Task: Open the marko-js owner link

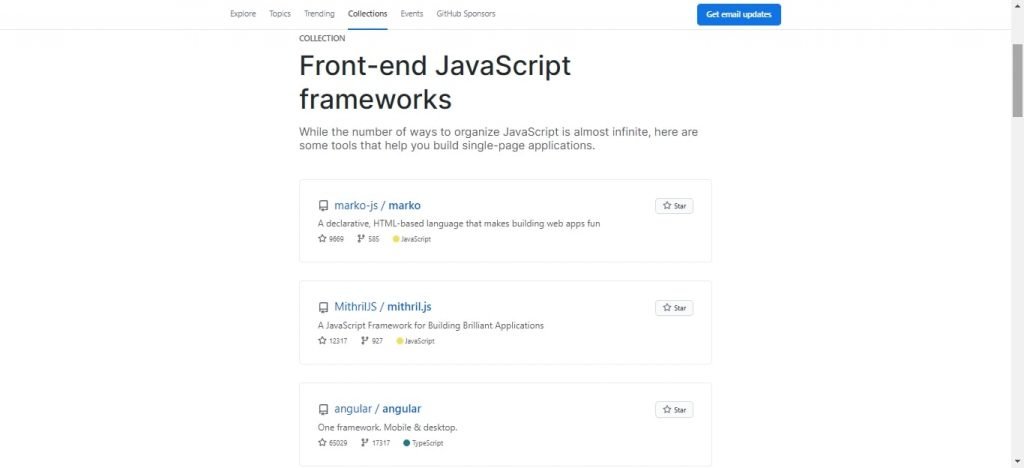Action: 356,206
